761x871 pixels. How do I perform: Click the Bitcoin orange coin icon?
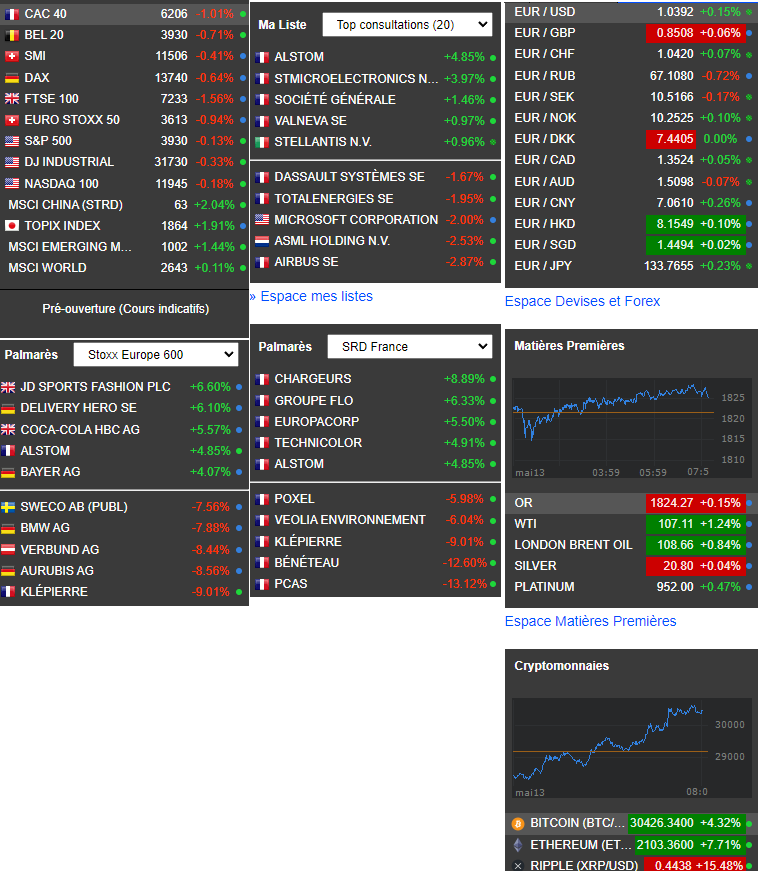[x=518, y=823]
